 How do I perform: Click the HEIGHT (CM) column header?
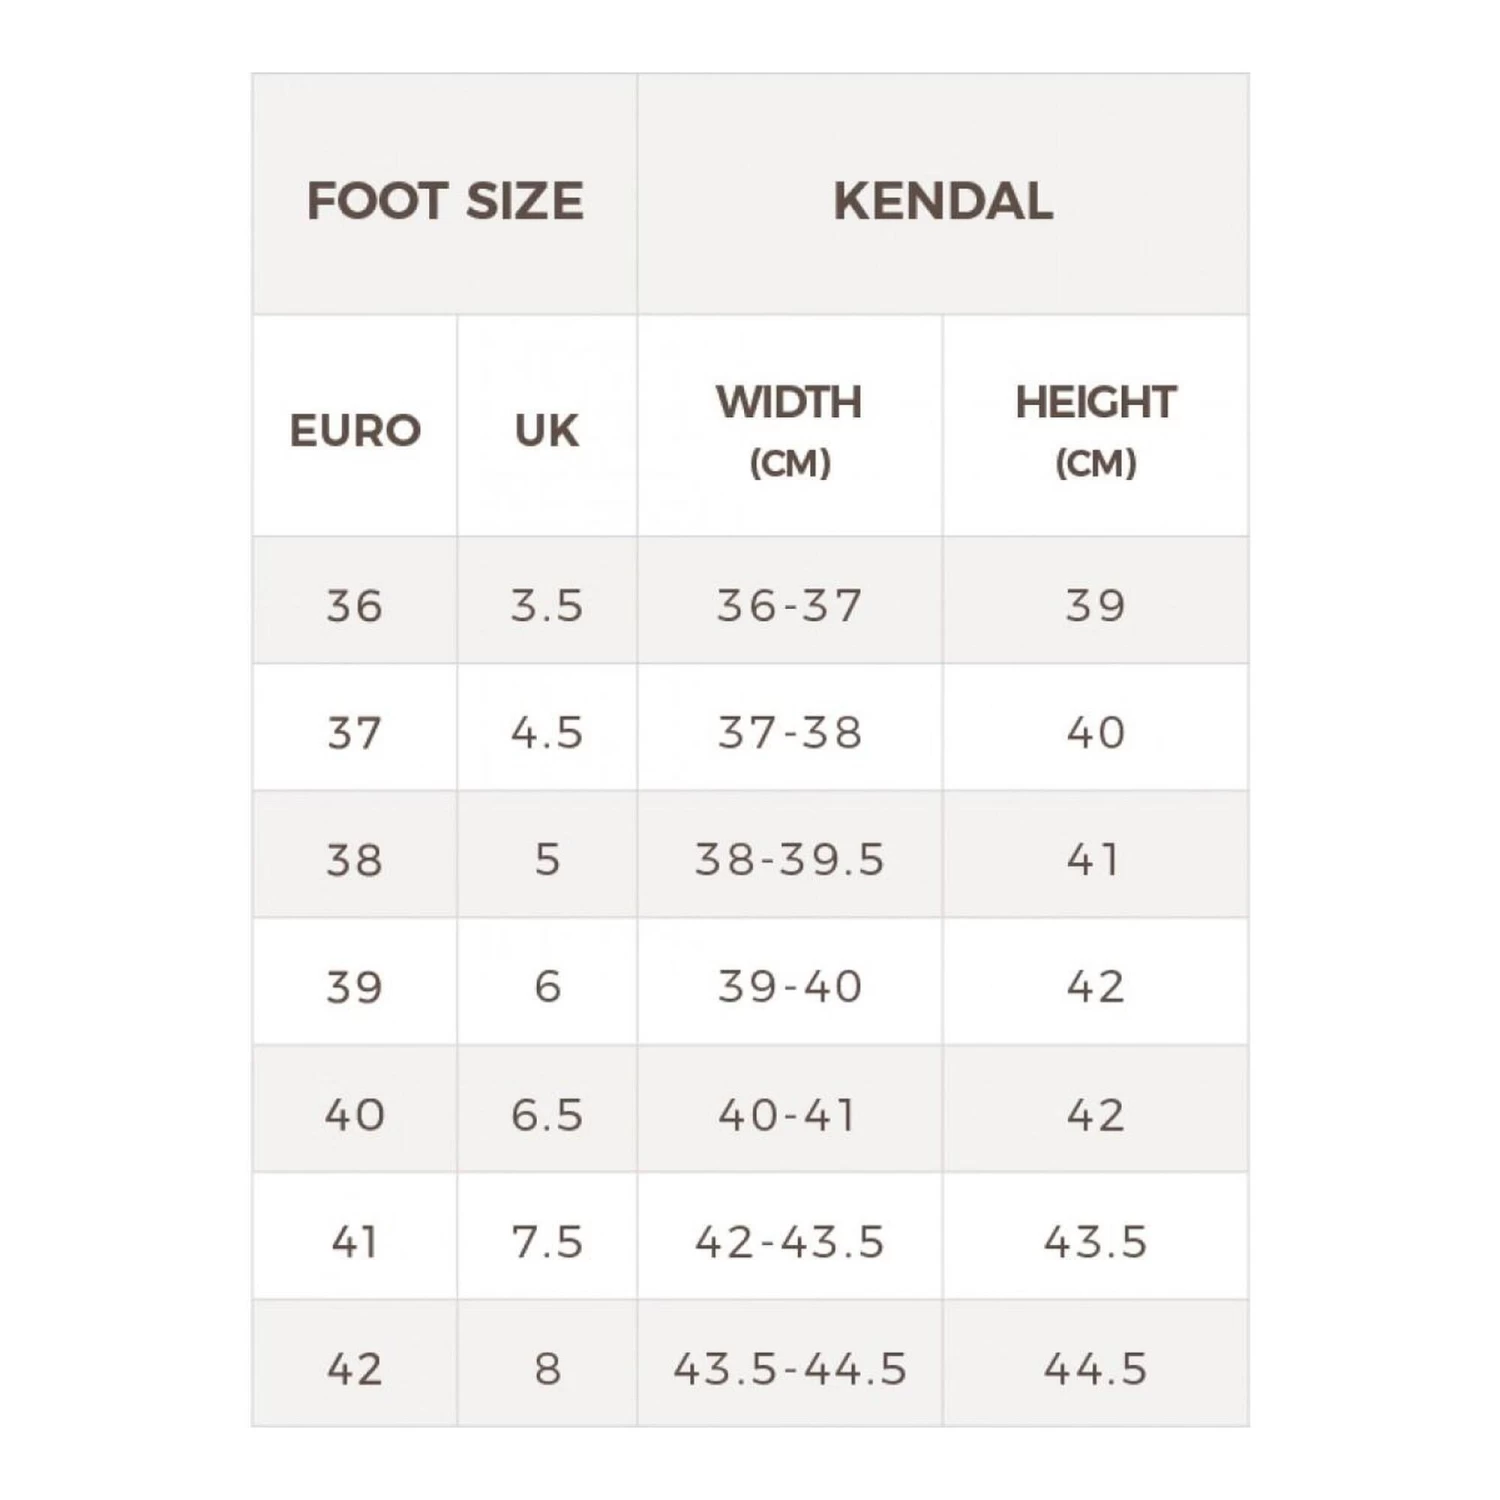tap(1096, 430)
